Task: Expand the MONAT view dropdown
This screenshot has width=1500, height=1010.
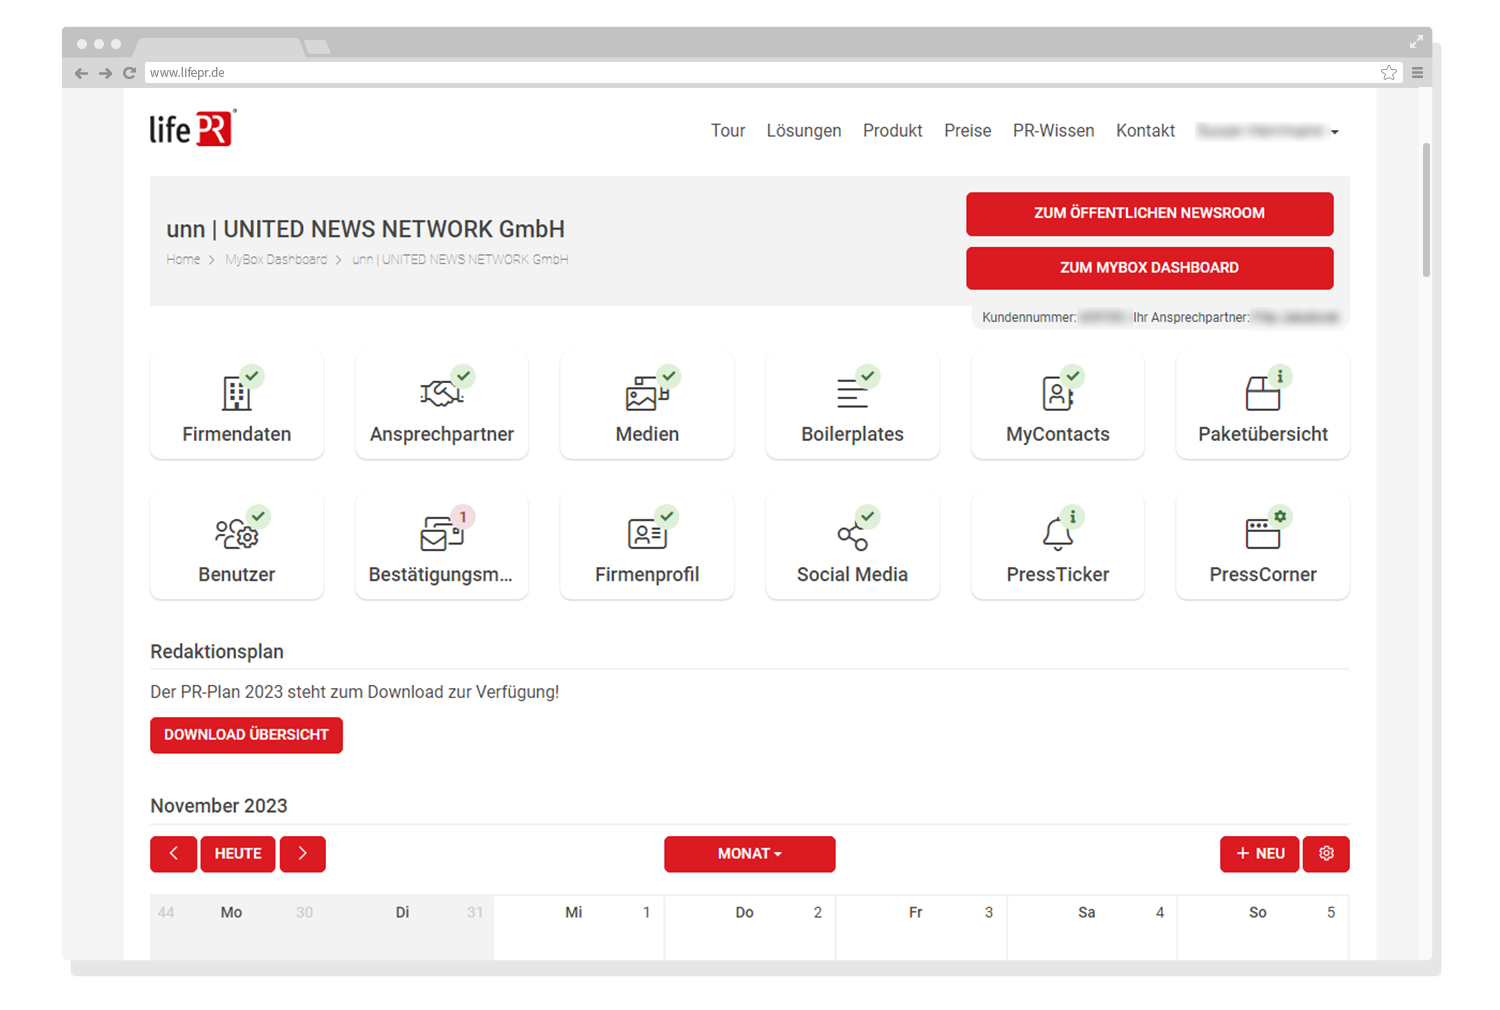Action: click(749, 854)
